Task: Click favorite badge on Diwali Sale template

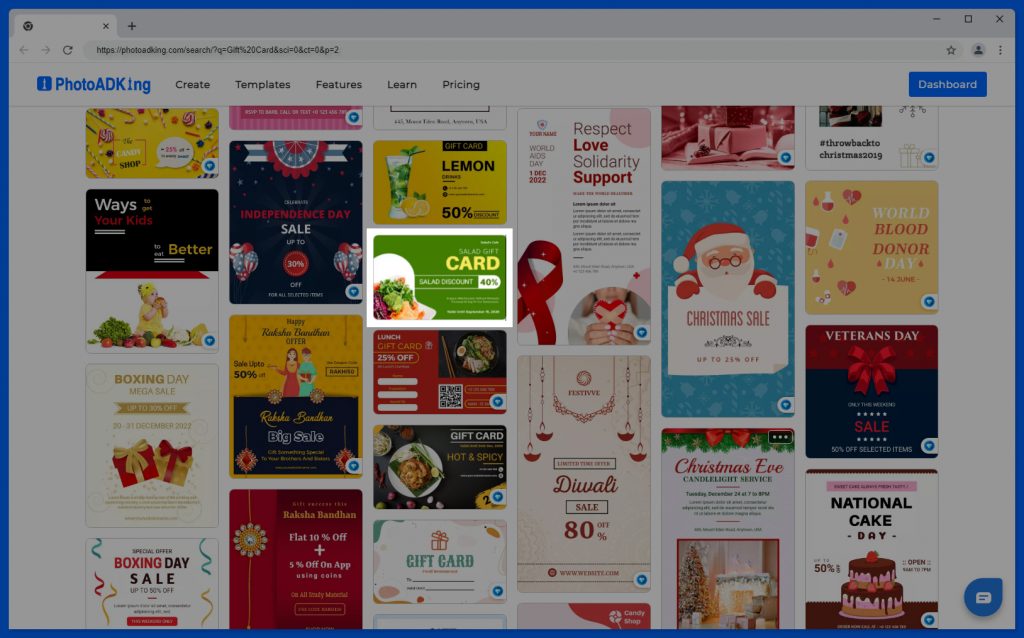Action: (x=641, y=580)
